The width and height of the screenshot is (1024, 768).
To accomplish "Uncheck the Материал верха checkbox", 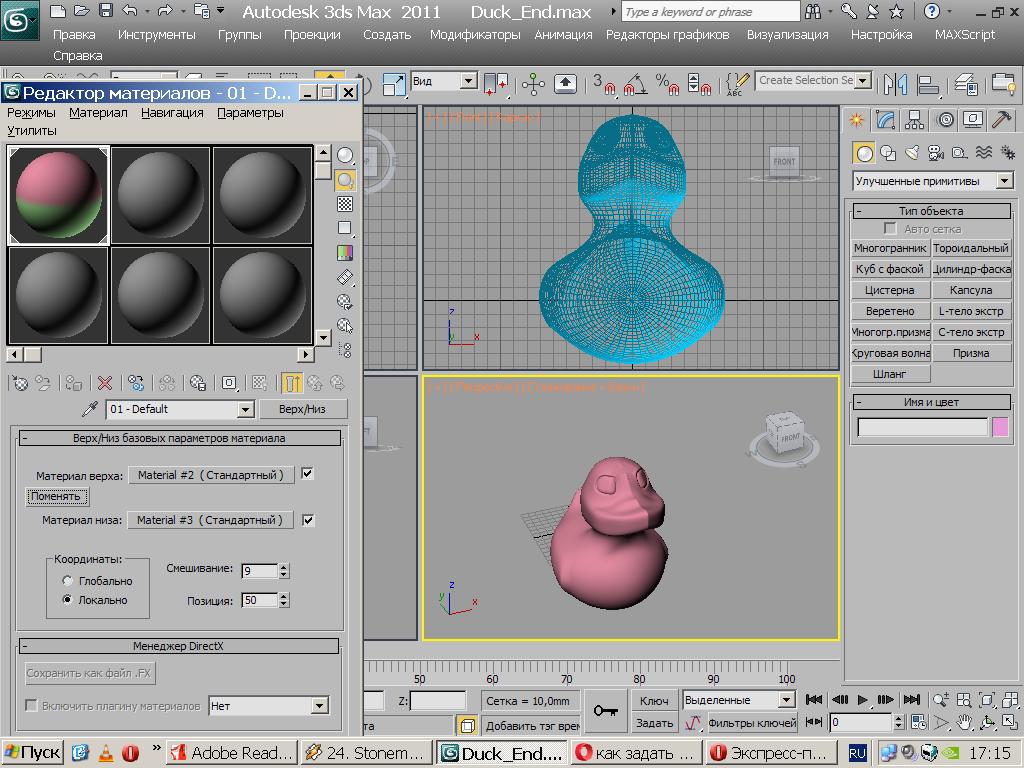I will click(x=308, y=474).
